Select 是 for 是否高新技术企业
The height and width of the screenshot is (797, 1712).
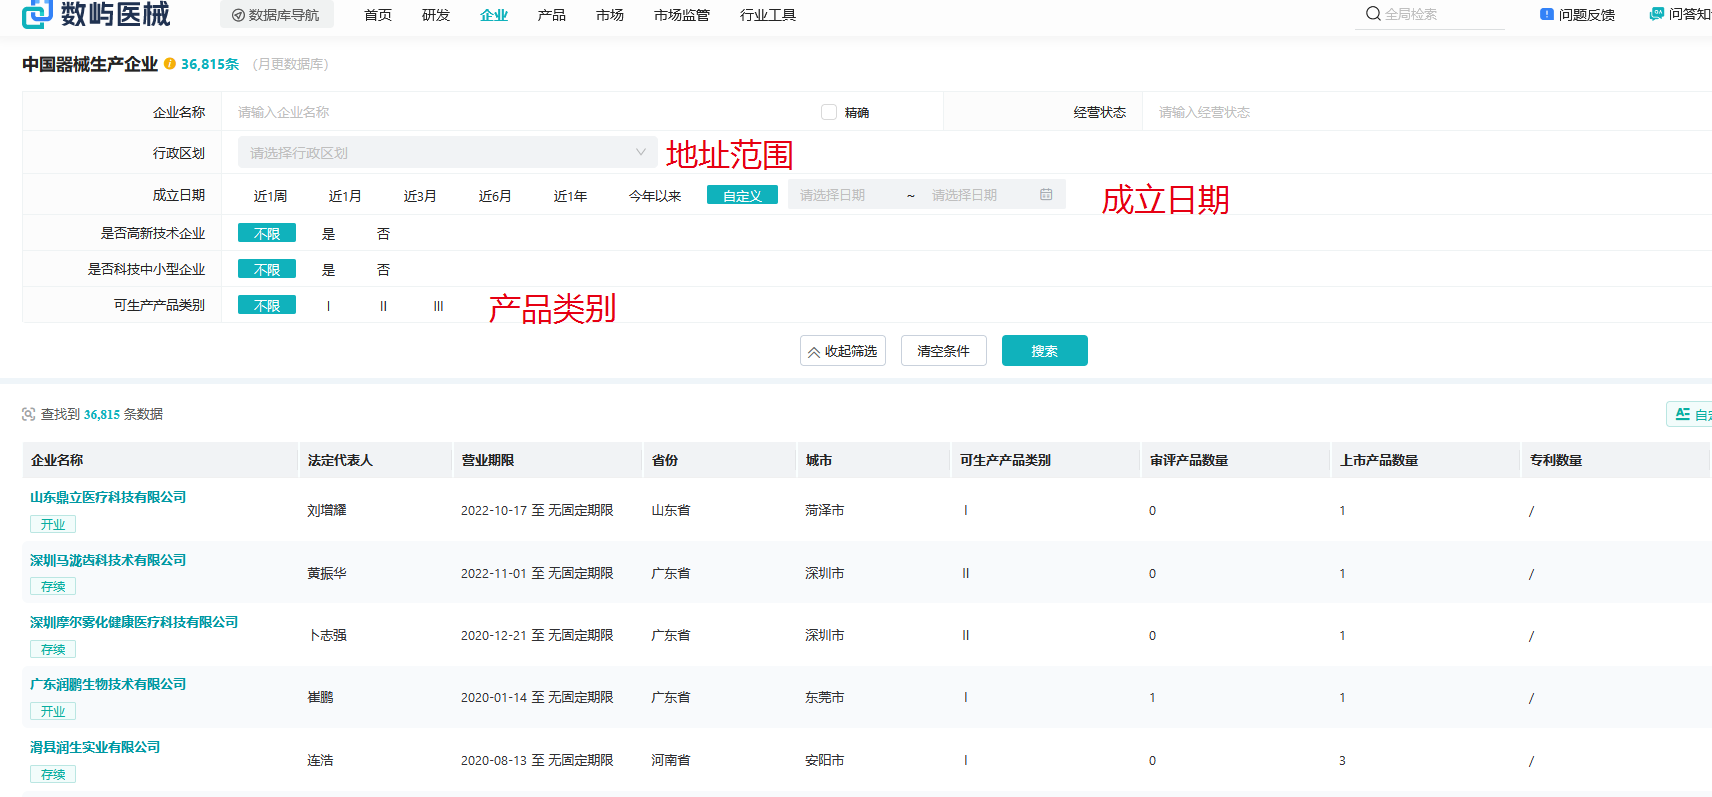[328, 234]
